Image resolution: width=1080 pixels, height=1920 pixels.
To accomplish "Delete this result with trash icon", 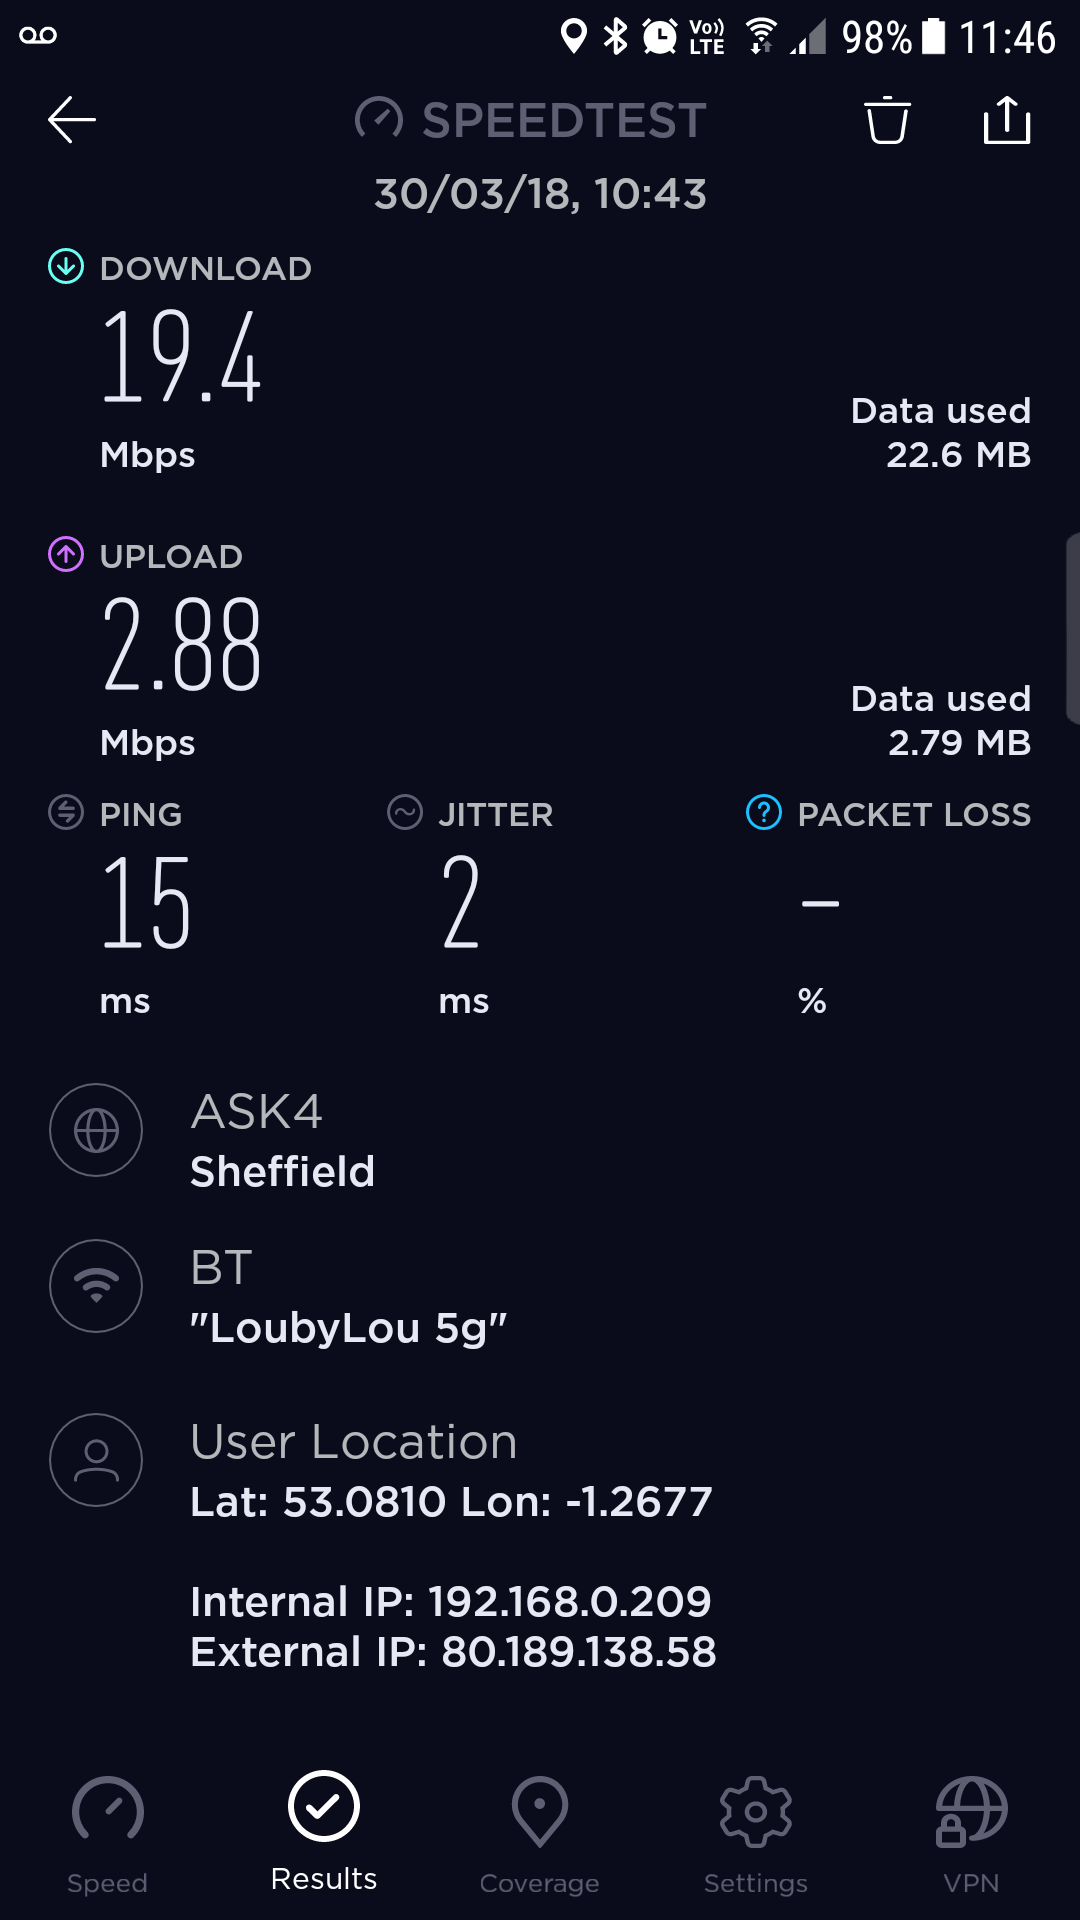I will coord(887,120).
